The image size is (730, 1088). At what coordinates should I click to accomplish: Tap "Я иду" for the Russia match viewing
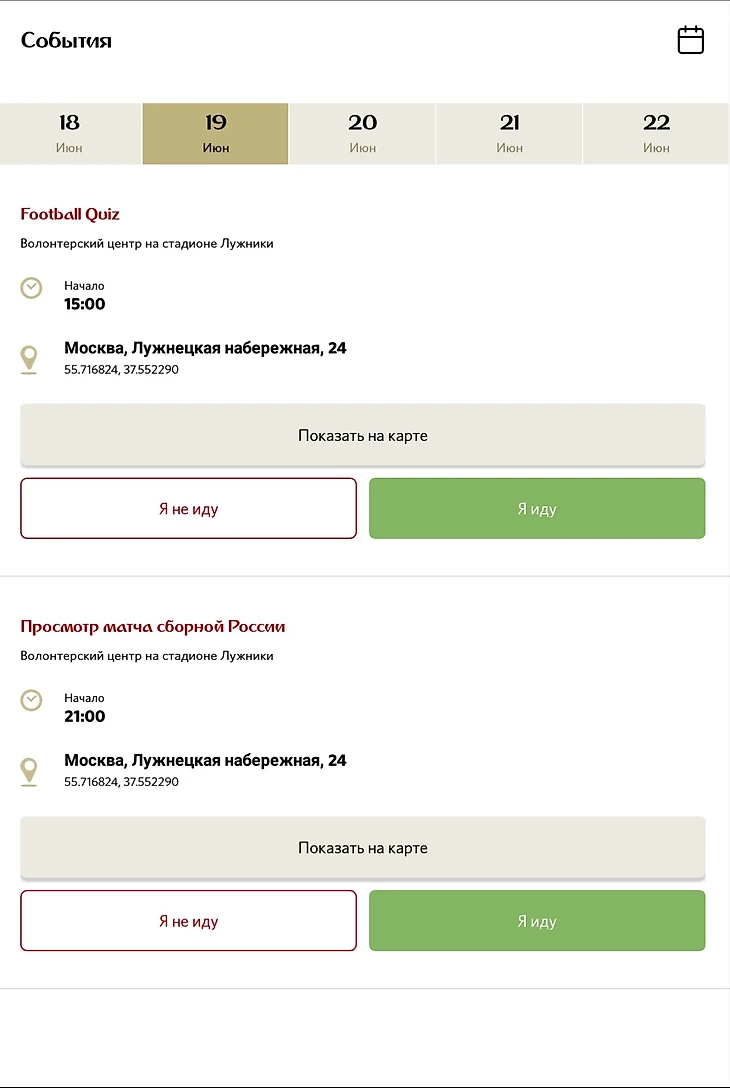537,921
